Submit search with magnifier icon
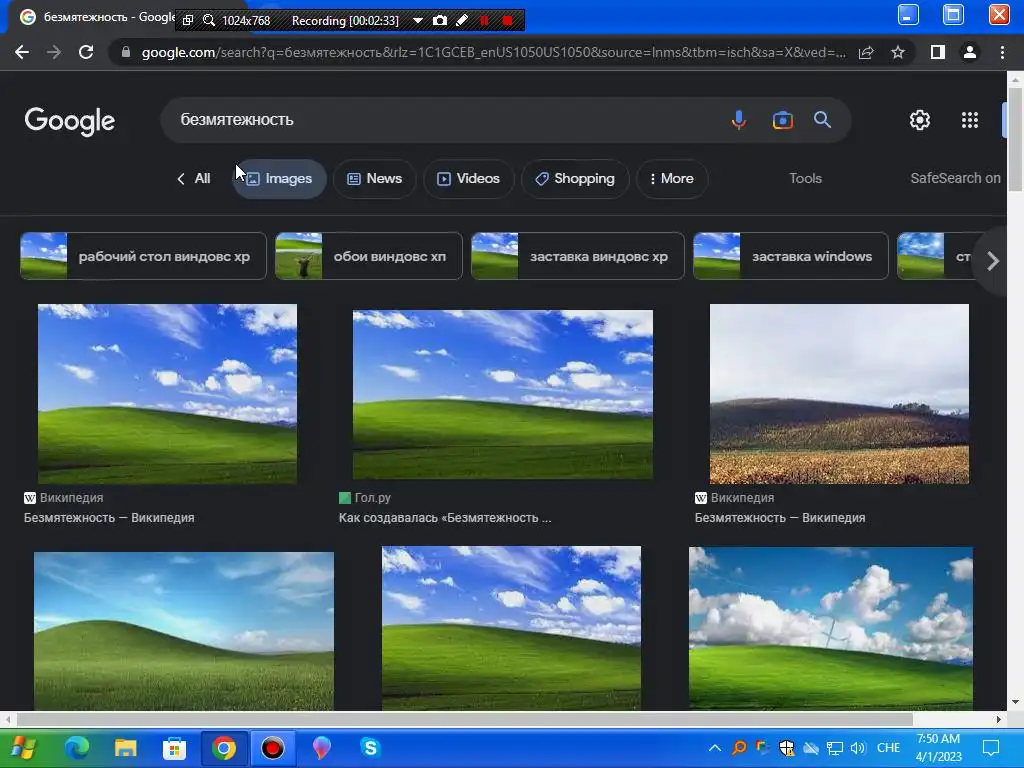 (x=822, y=120)
